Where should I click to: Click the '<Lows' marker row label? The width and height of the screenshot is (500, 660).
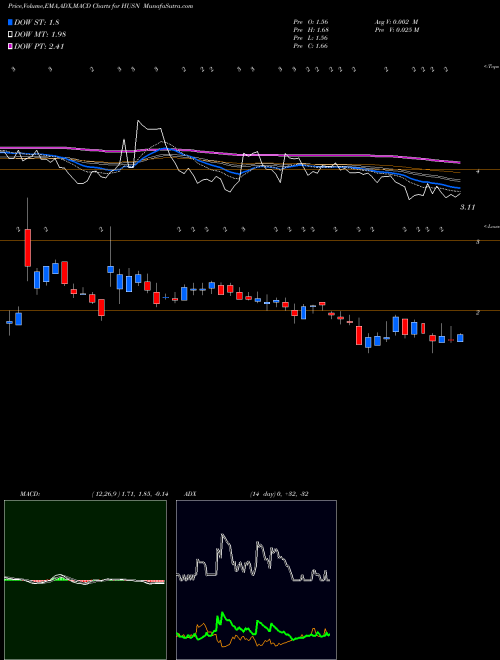point(491,226)
